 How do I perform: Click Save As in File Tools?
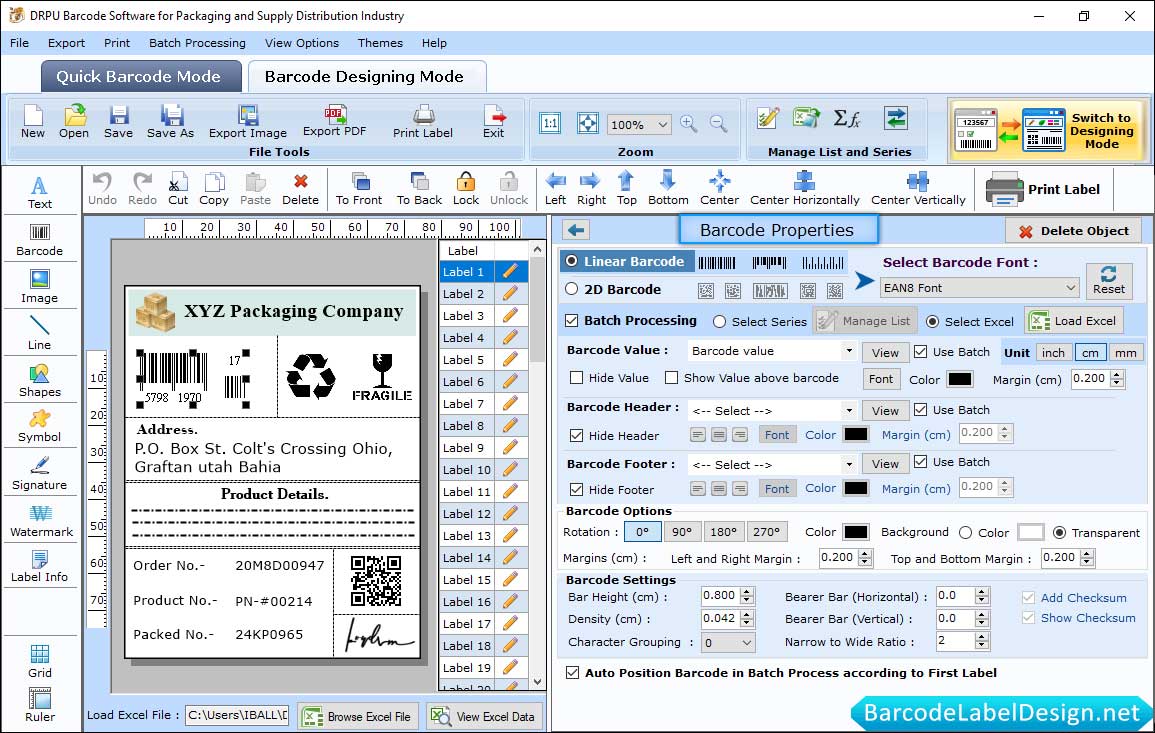click(170, 122)
